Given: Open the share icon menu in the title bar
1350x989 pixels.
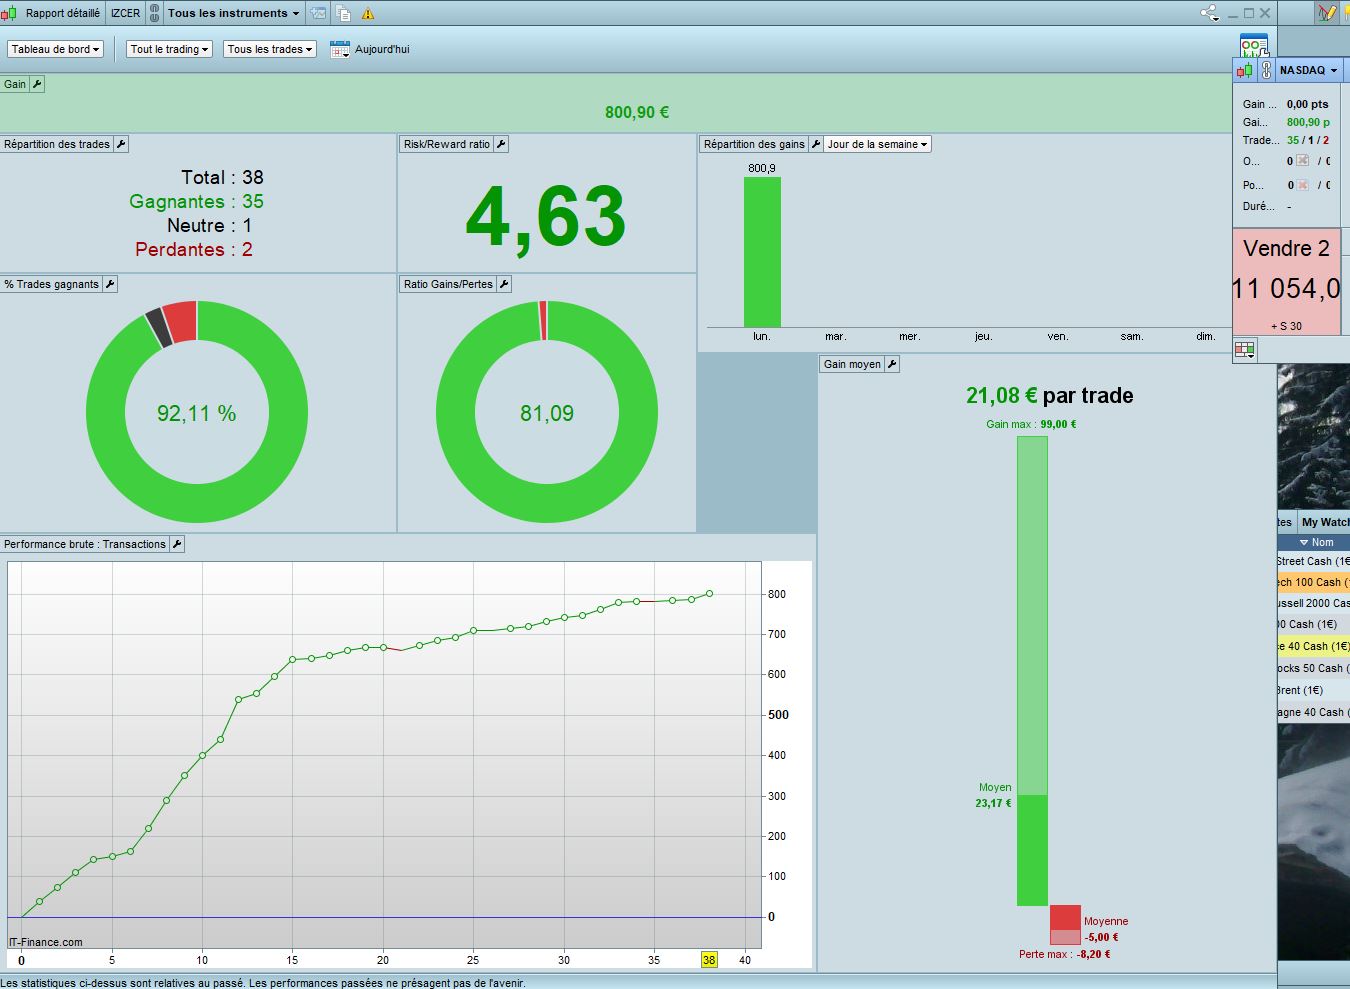Looking at the screenshot, I should [1210, 13].
